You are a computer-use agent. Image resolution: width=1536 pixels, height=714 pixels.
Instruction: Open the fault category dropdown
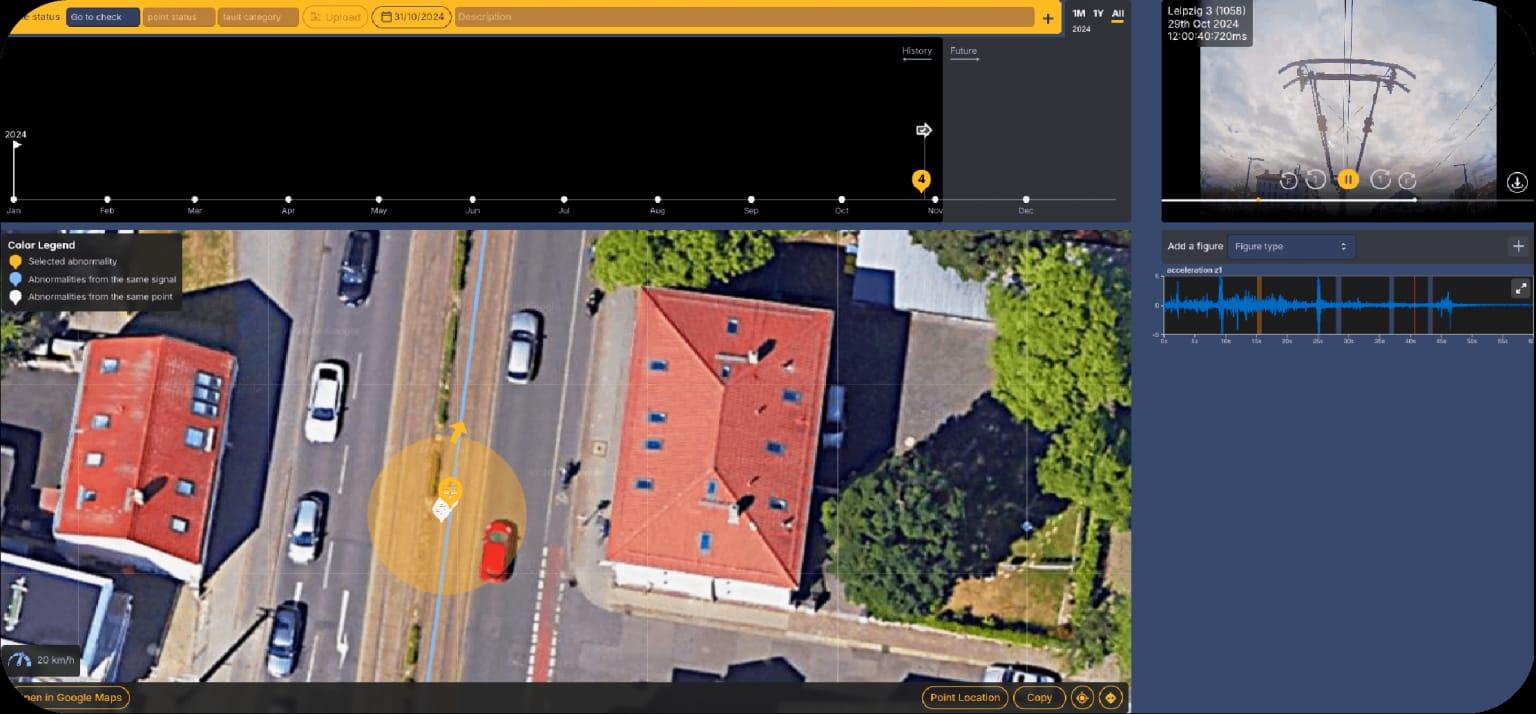tap(258, 17)
